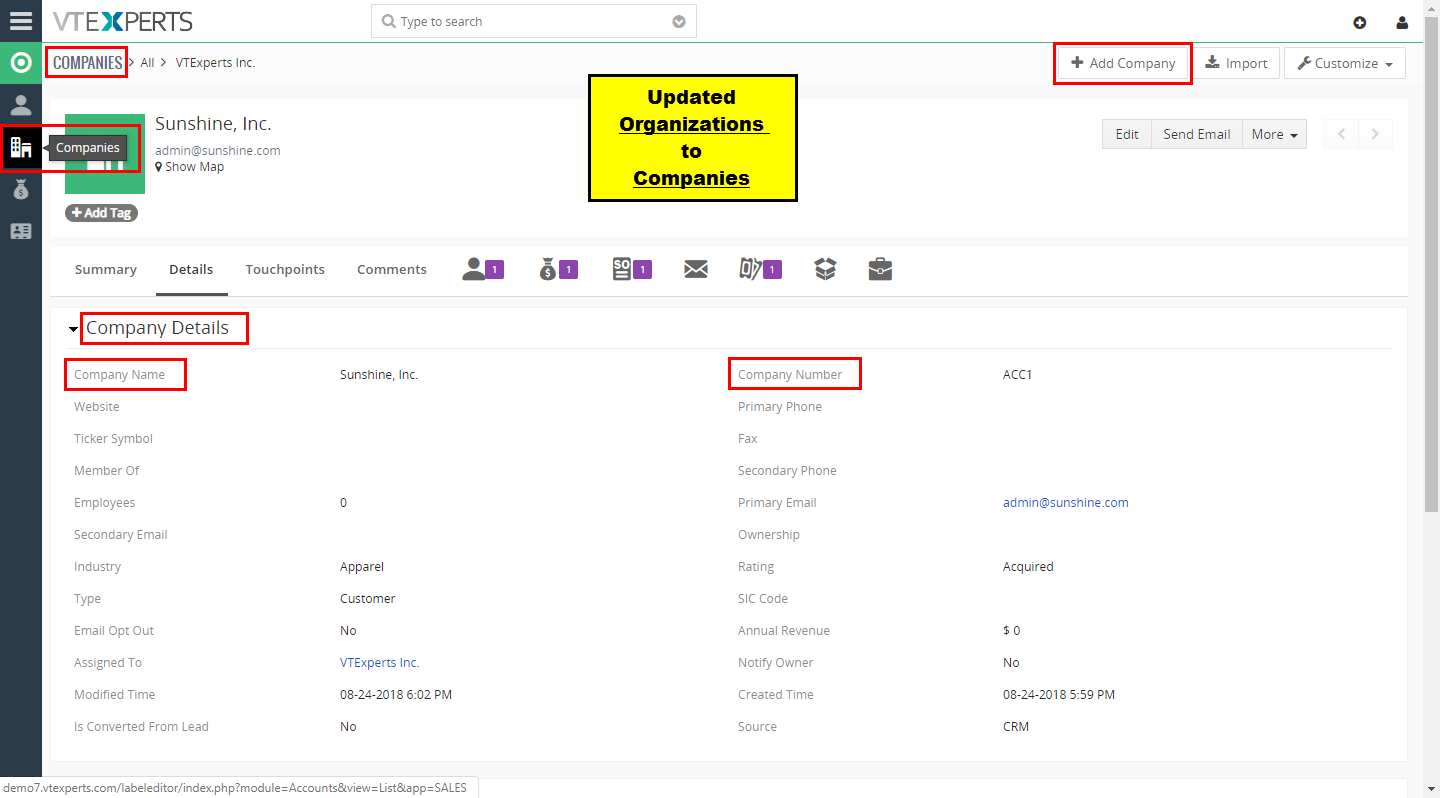The image size is (1440, 798).
Task: Click the Modified Time value 08-24-2018 6:02 PM
Action: 396,695
